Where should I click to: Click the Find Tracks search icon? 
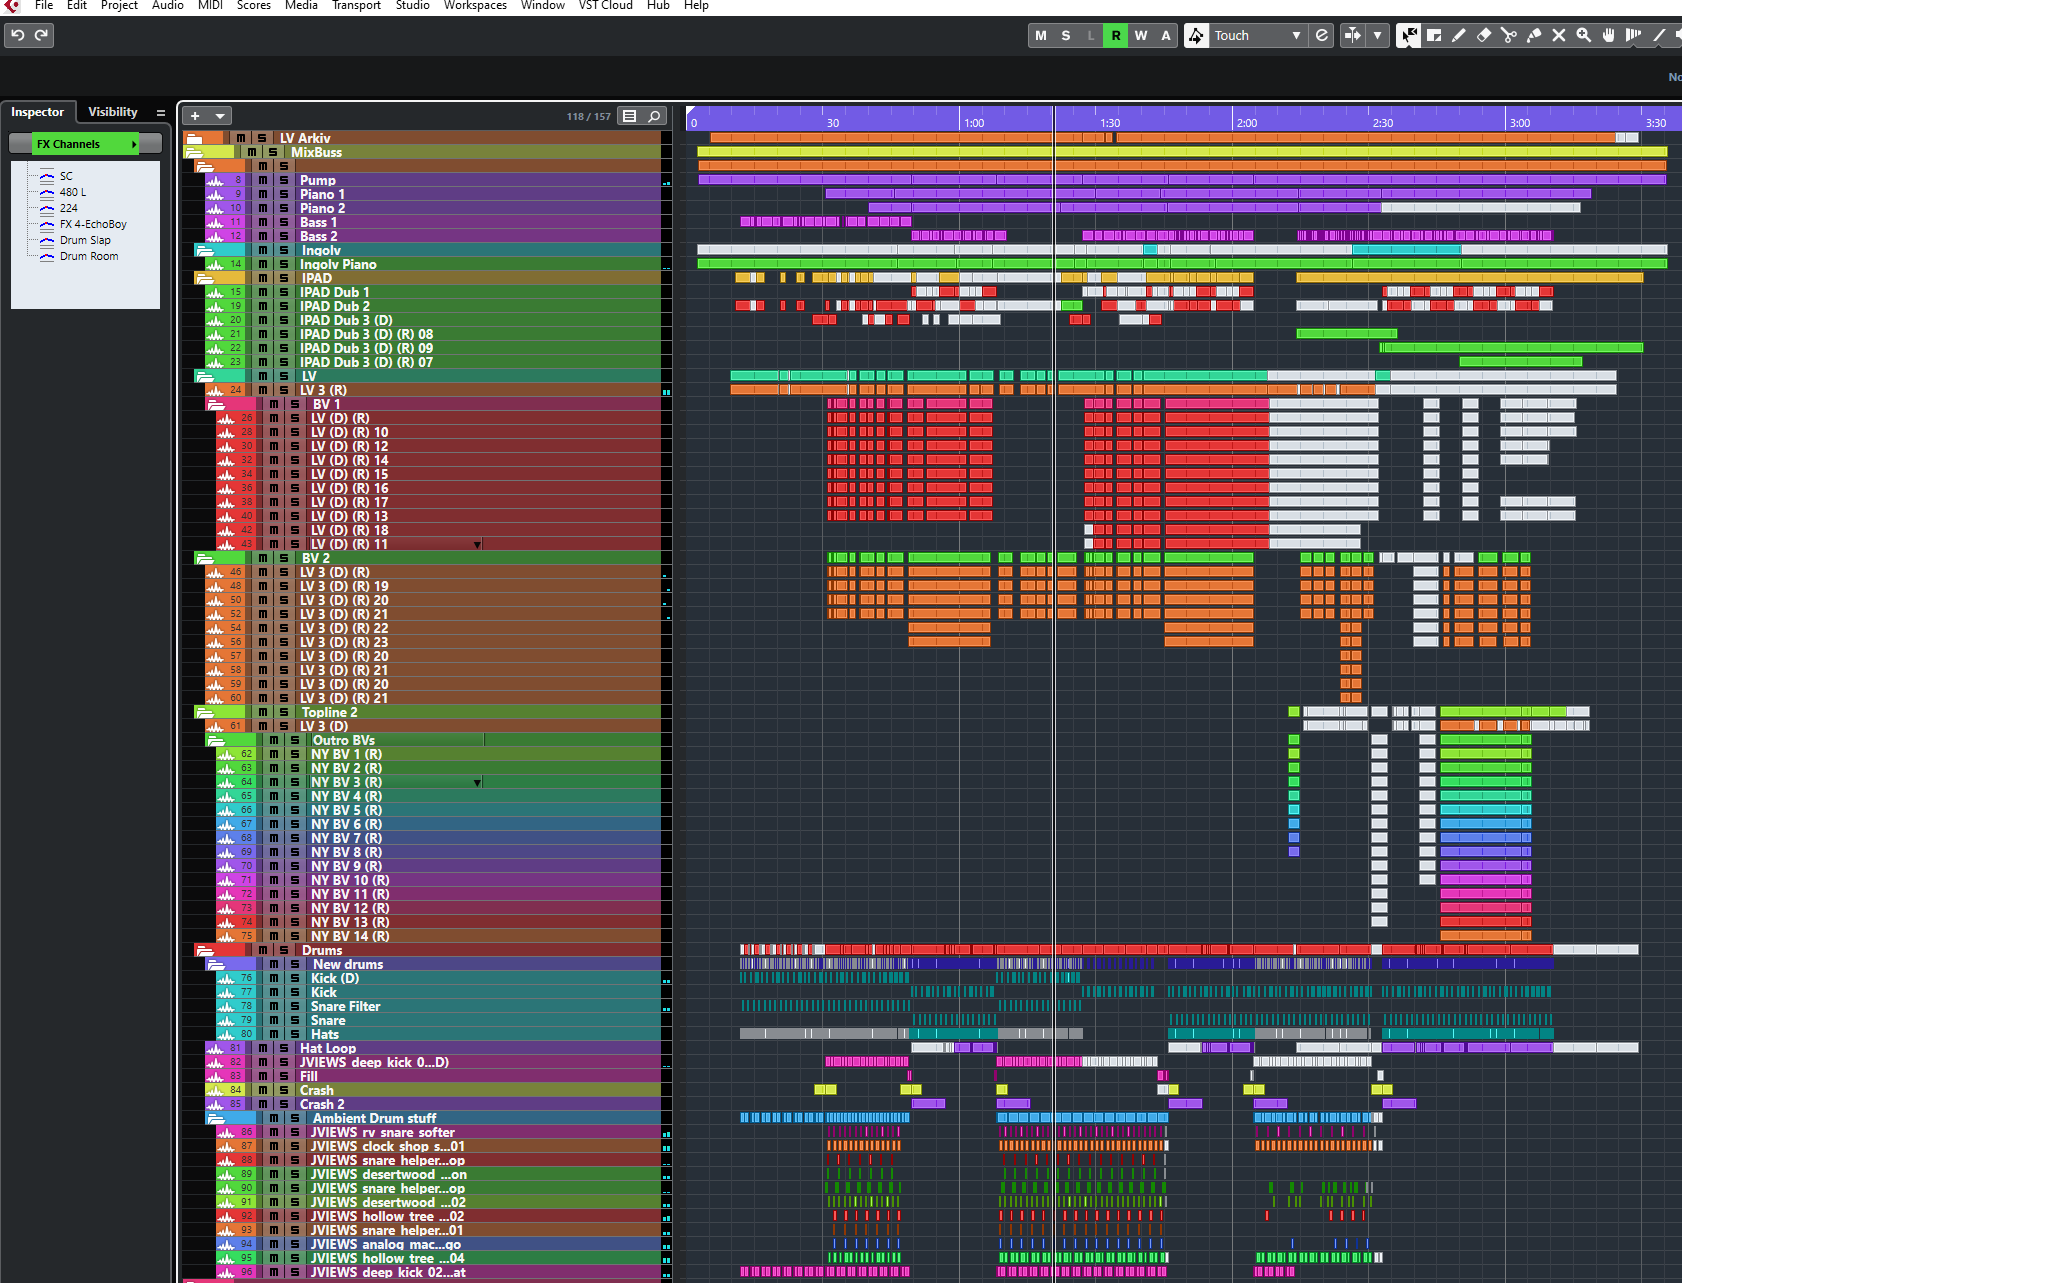pos(654,116)
